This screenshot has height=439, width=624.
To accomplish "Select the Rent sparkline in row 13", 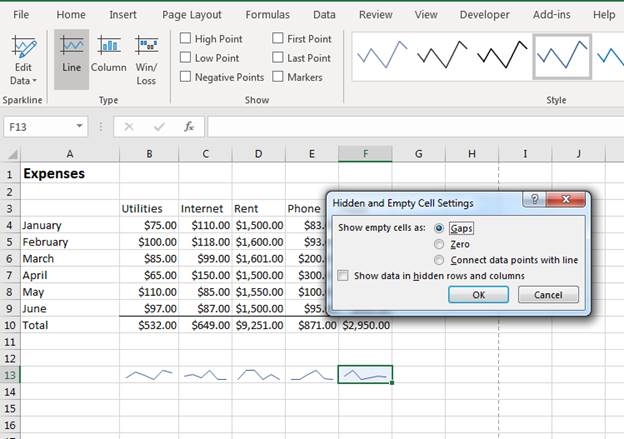I will coord(259,375).
